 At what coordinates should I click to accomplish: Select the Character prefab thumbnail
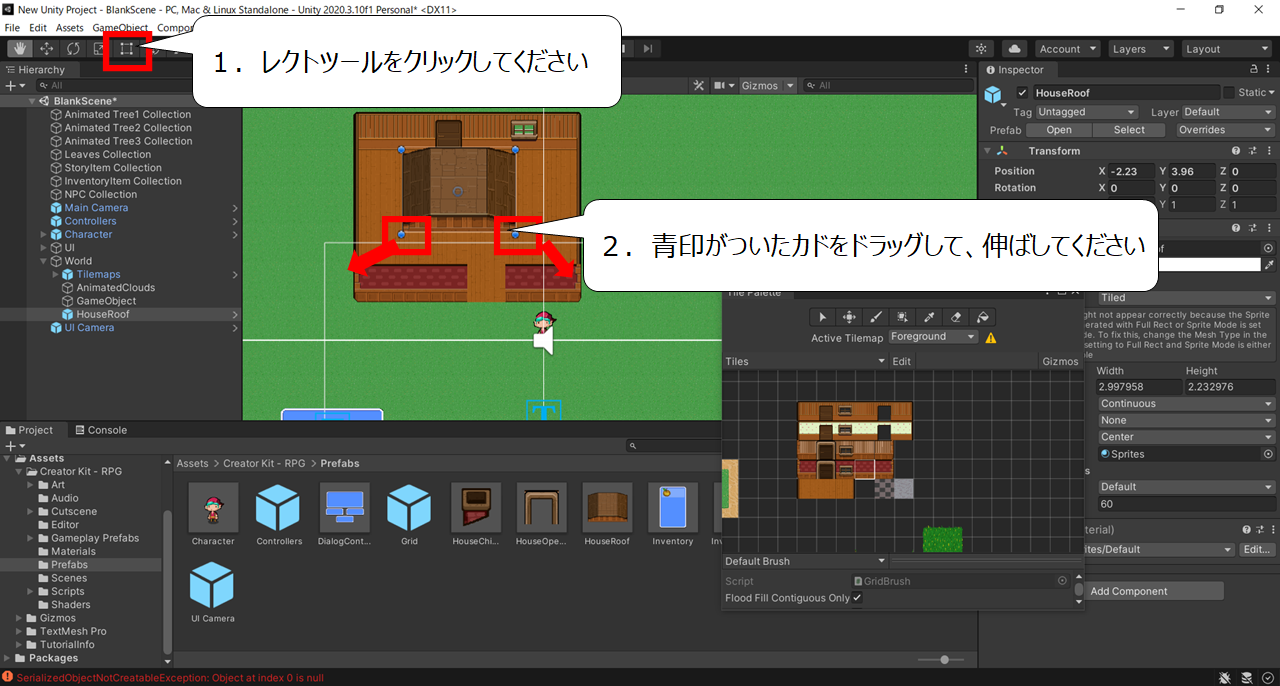(x=213, y=508)
